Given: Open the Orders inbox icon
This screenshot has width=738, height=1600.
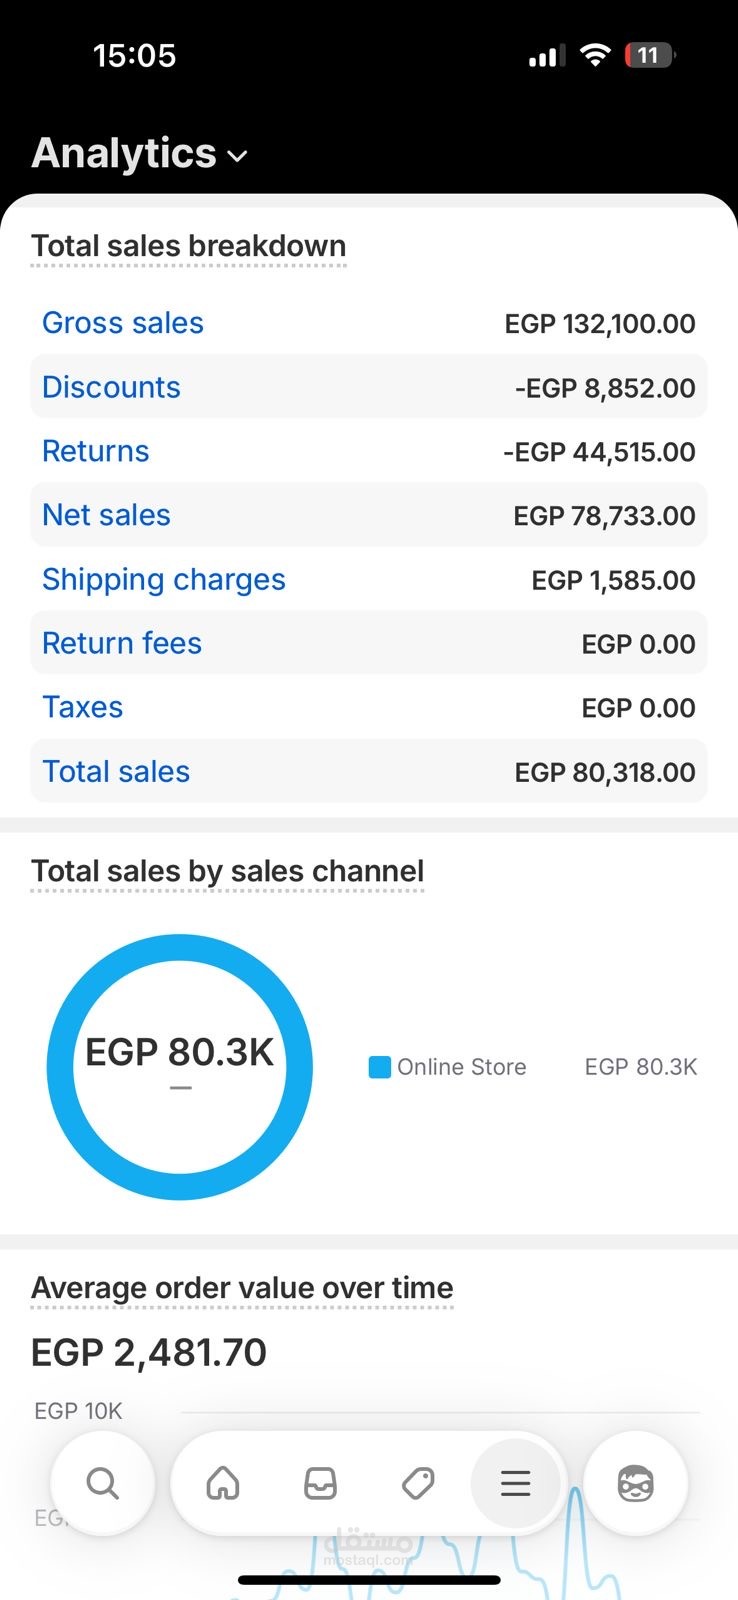Looking at the screenshot, I should click(x=320, y=1483).
